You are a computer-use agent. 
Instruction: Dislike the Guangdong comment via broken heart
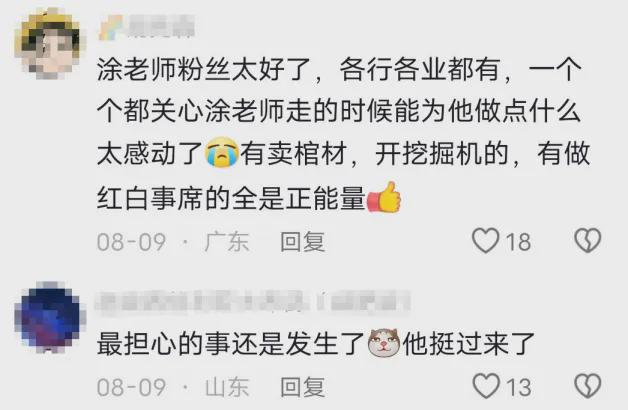[x=588, y=241]
